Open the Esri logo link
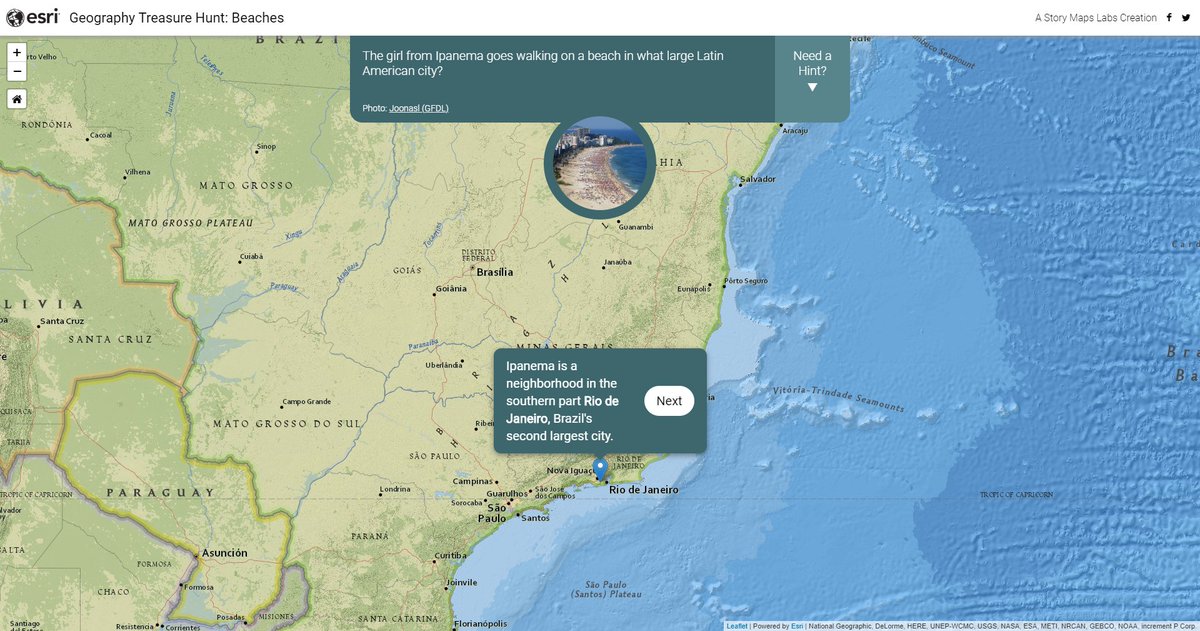1200x631 pixels. (32, 17)
